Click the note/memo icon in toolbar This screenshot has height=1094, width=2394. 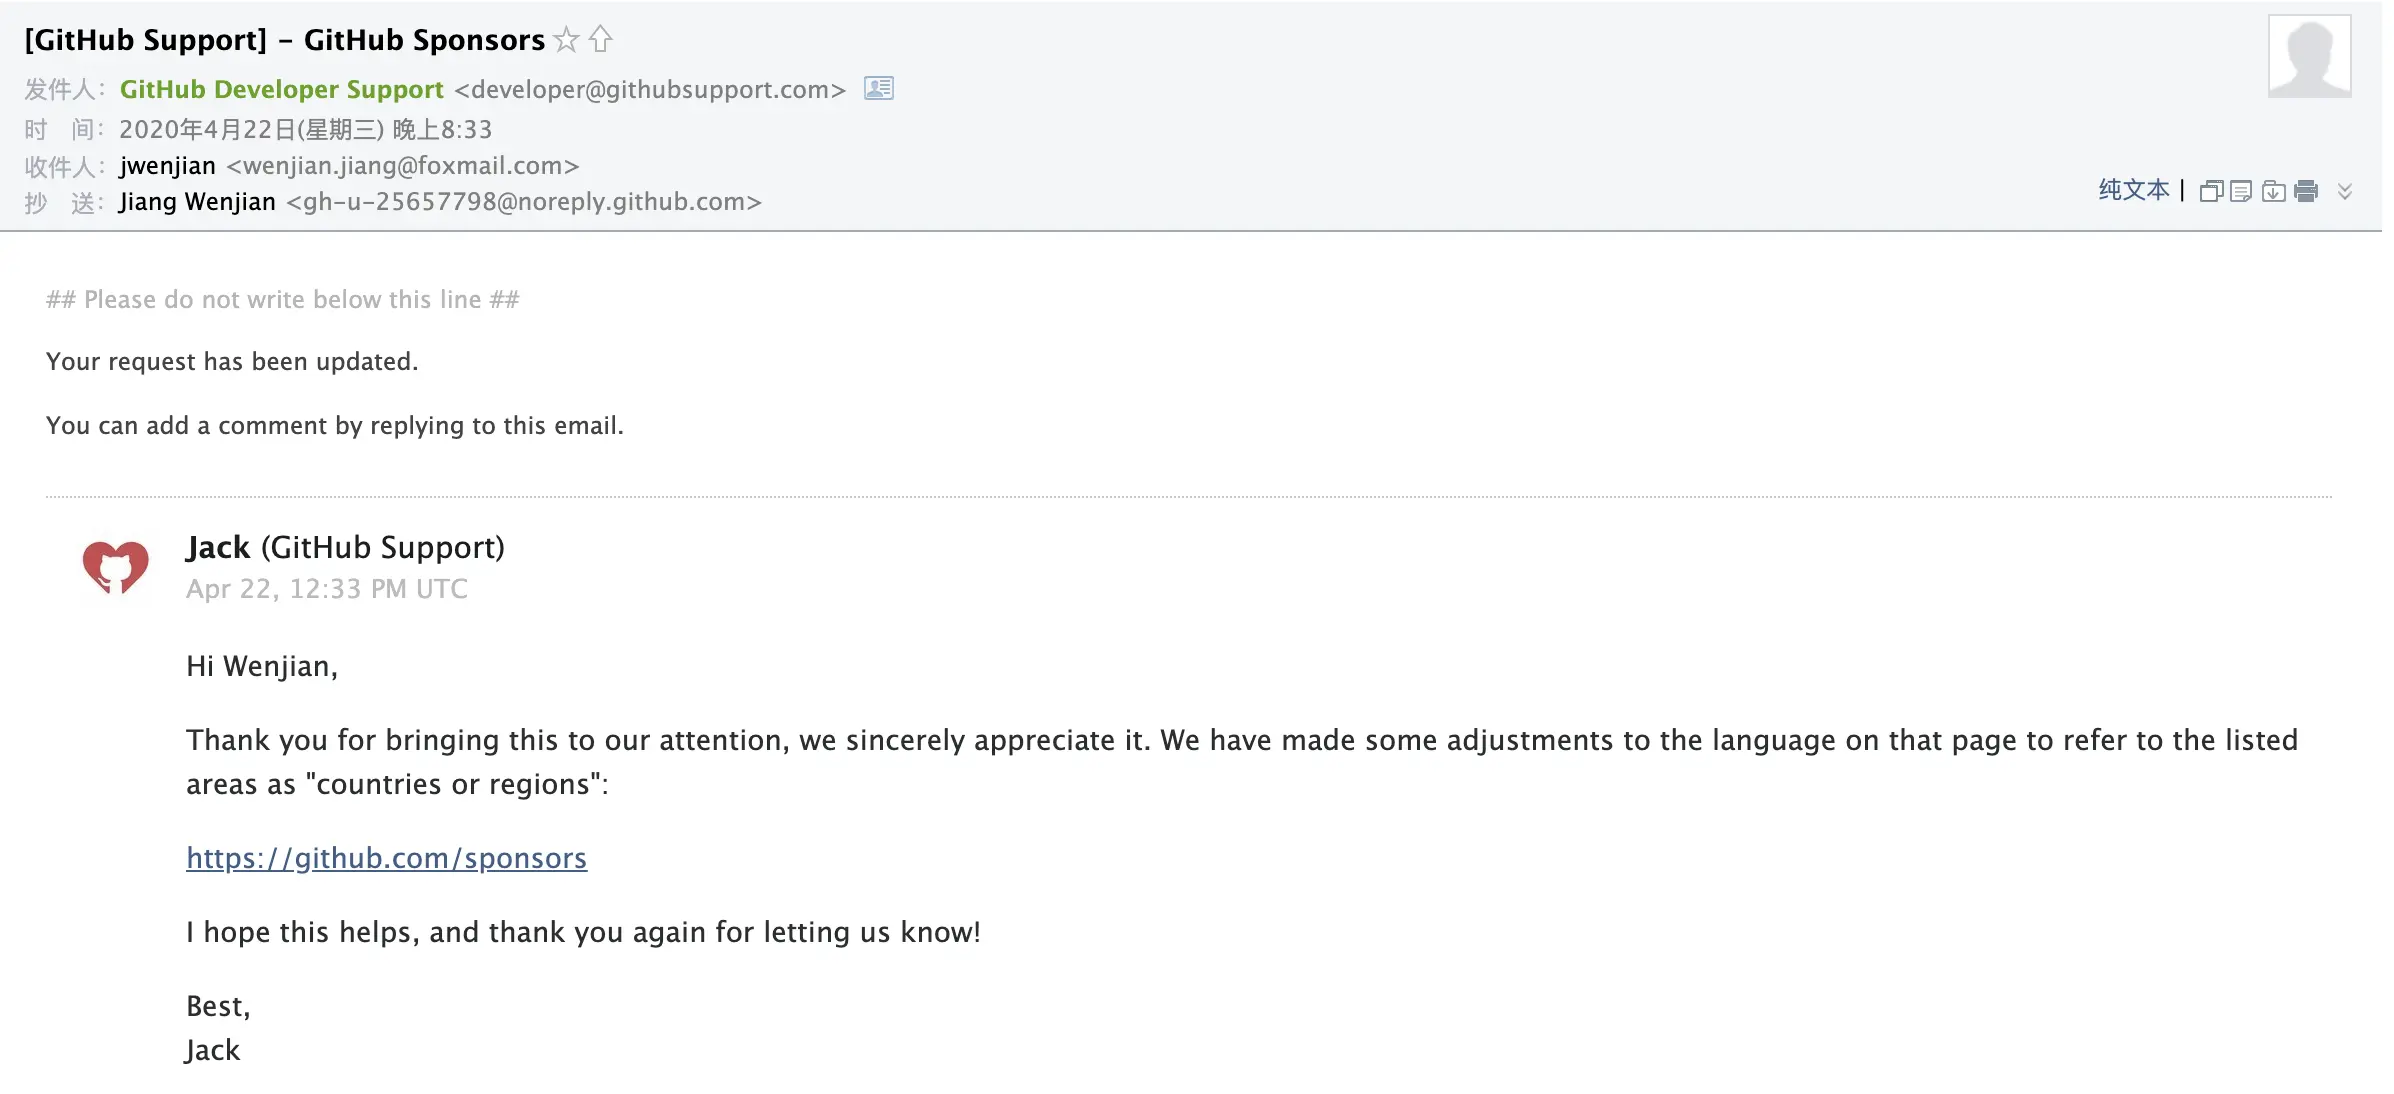tap(2241, 191)
